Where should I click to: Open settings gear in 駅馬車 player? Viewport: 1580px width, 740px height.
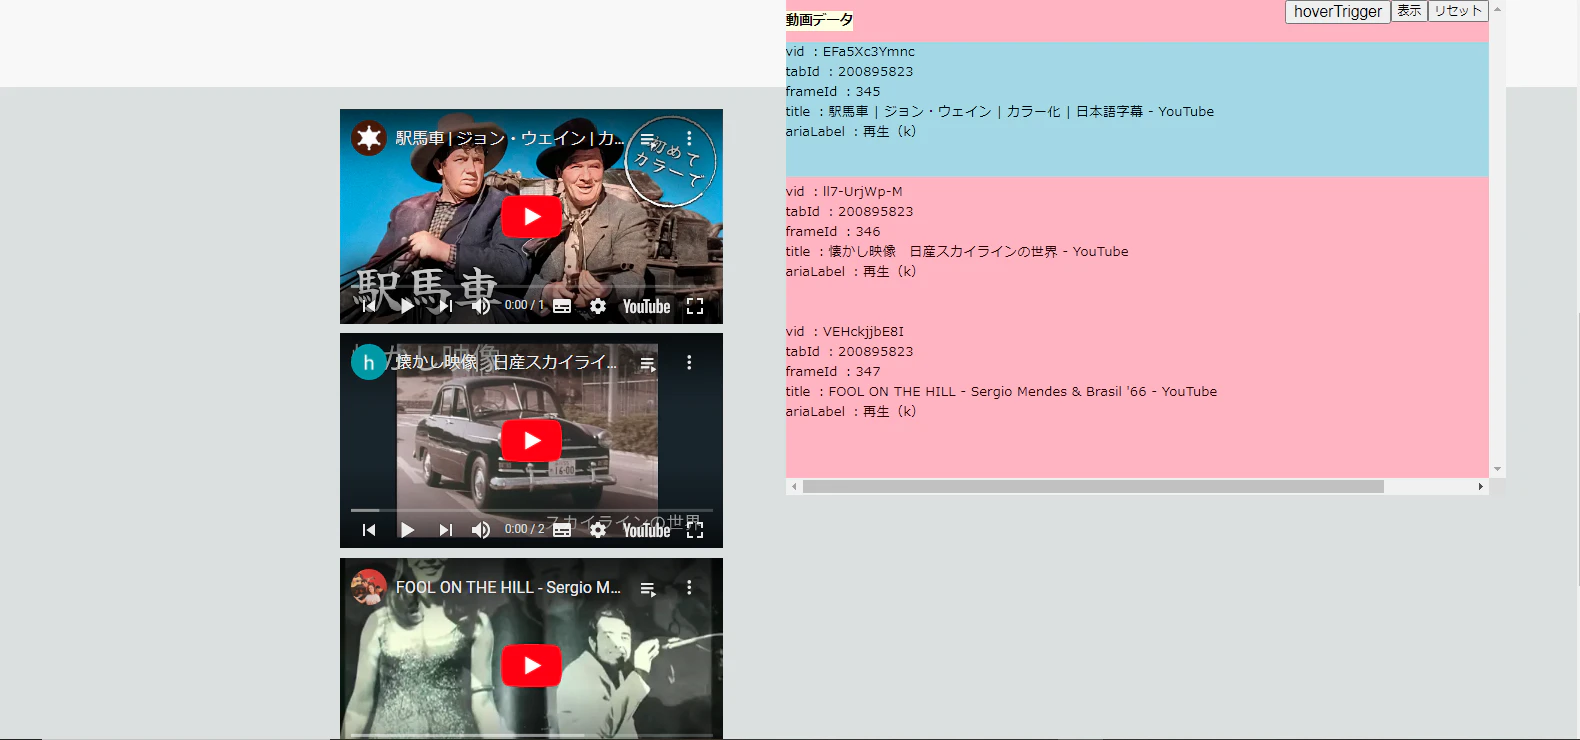[598, 306]
